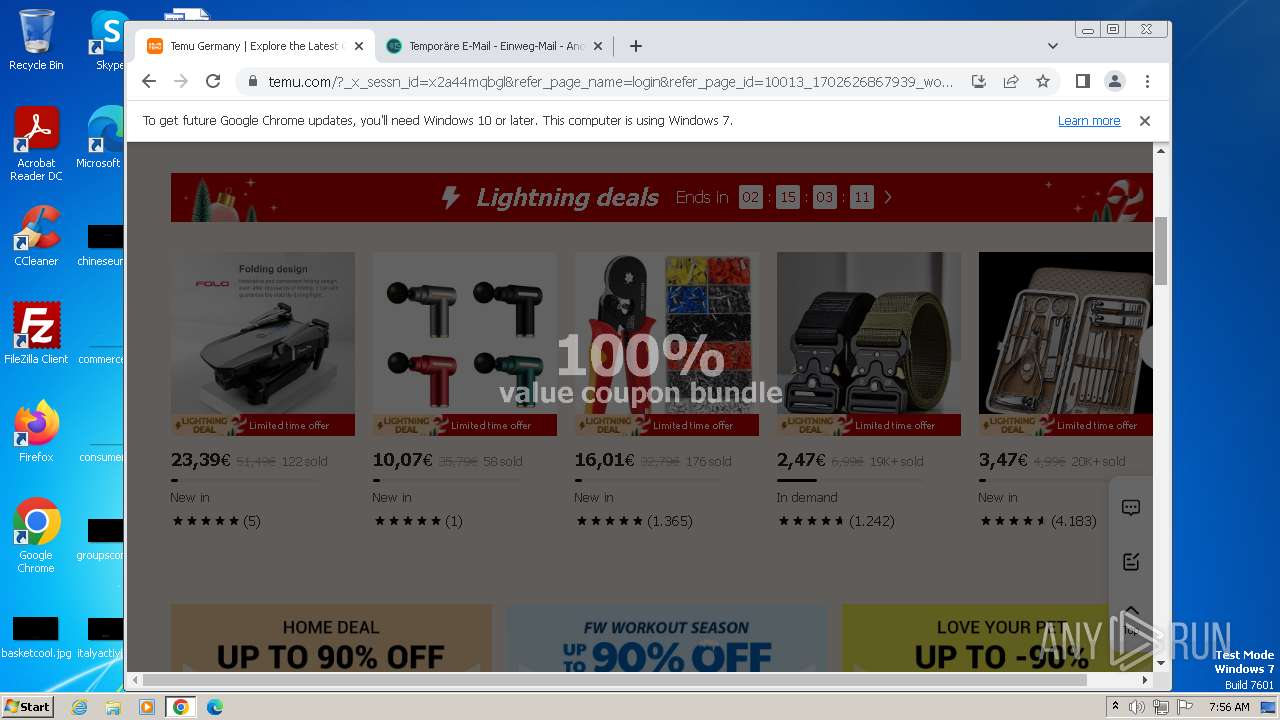
Task: Open the Chrome side panel
Action: coord(1082,81)
